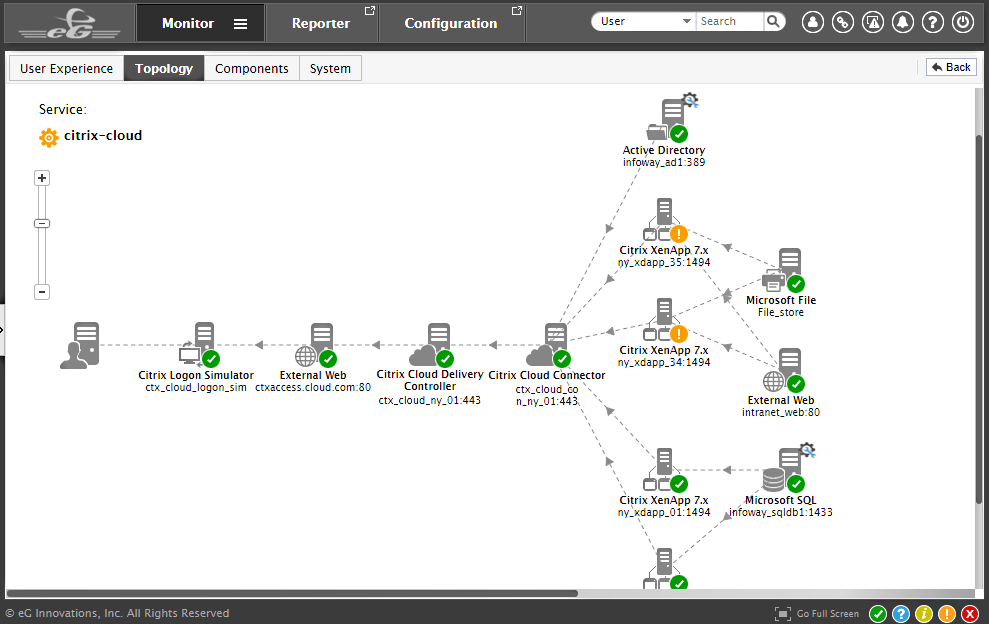The image size is (989, 624).
Task: Click the citrix-cloud service gear icon
Action: (x=49, y=137)
